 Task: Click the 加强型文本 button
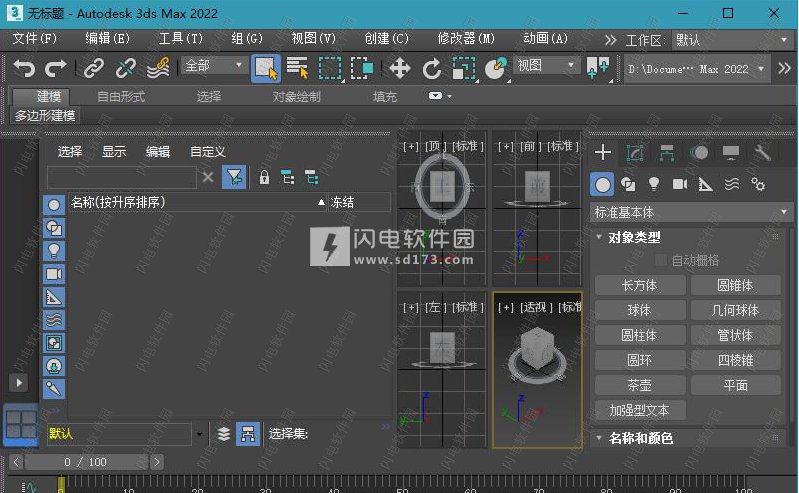tap(640, 410)
